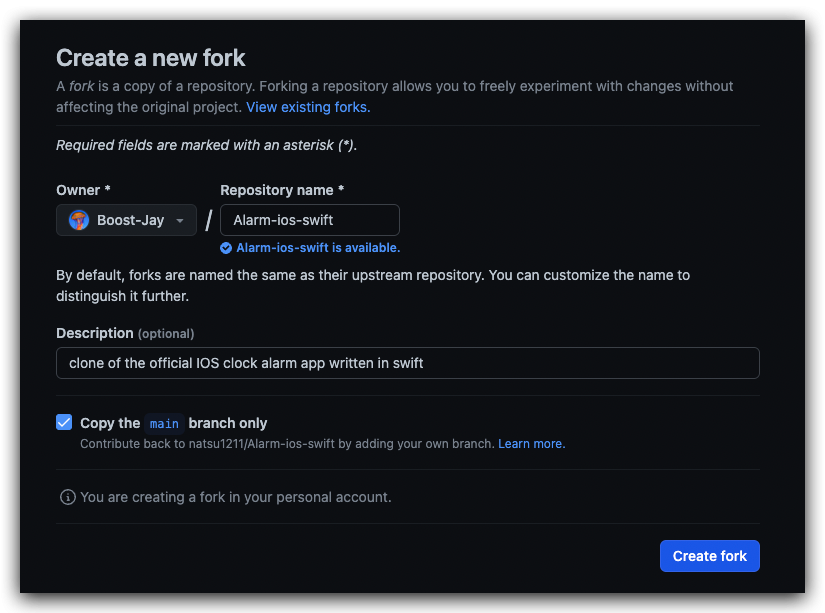Open the Owner dropdown via its caret arrow
The height and width of the screenshot is (613, 825).
point(180,221)
